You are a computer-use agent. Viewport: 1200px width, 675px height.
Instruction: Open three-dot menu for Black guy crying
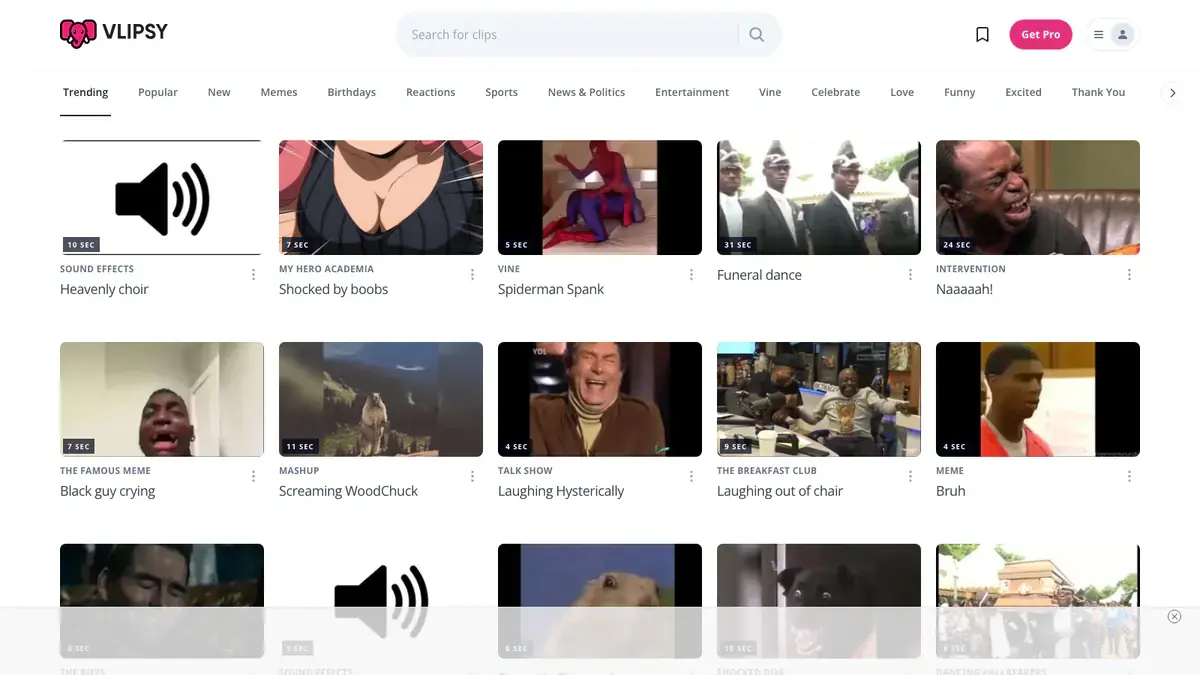[253, 476]
